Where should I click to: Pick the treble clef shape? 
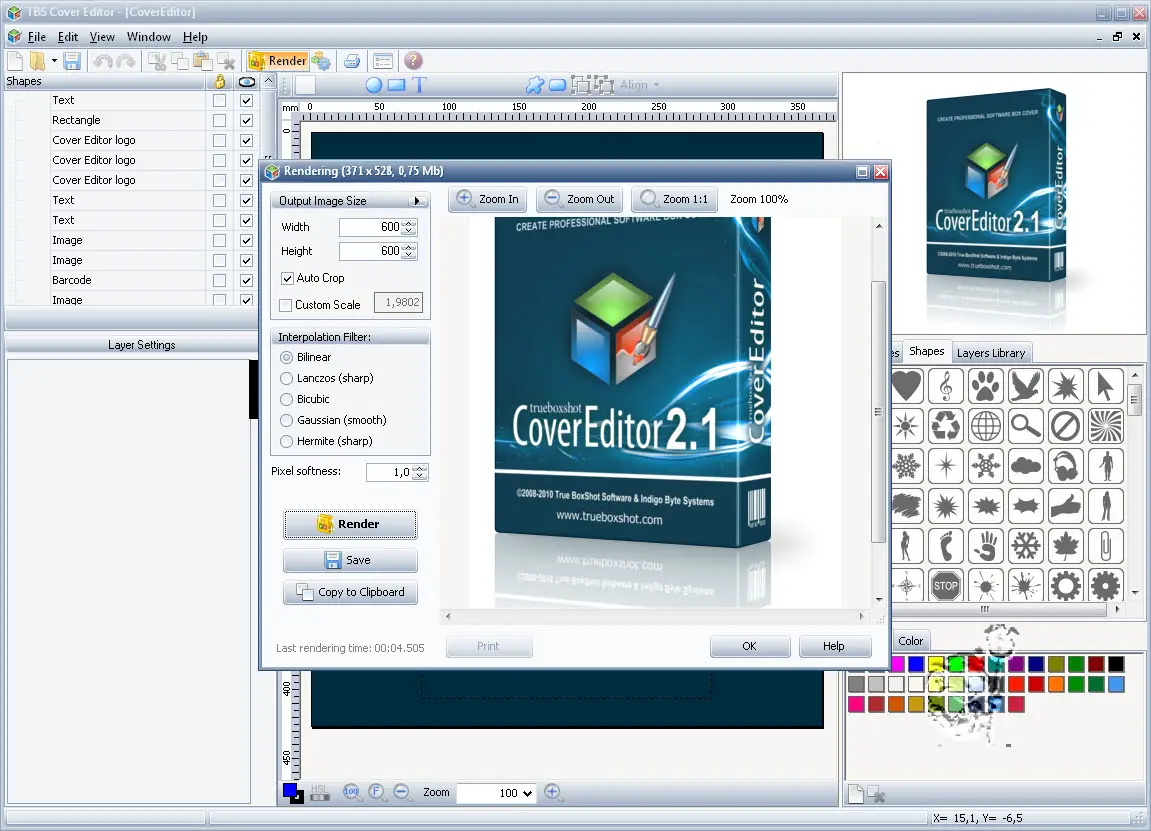(946, 385)
